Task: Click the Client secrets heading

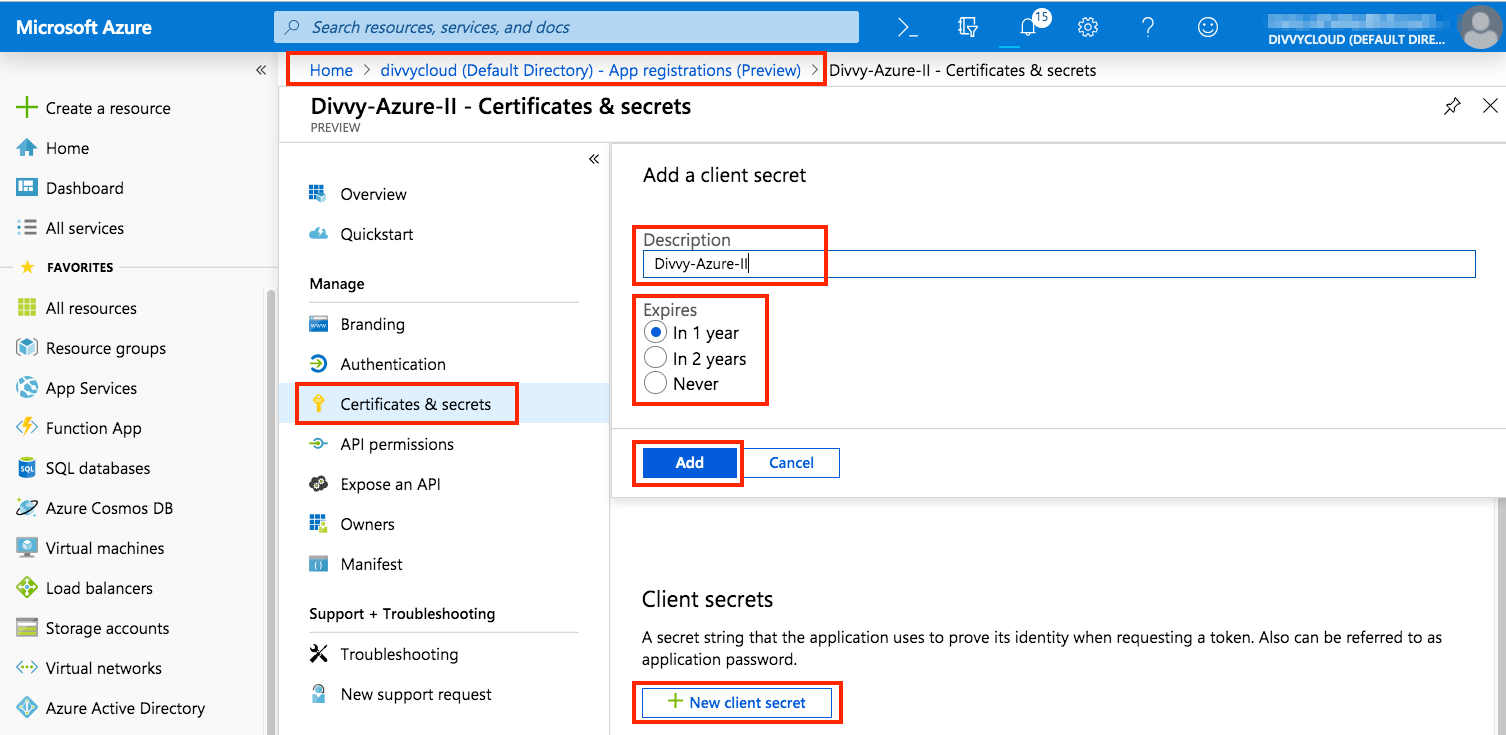Action: point(707,599)
